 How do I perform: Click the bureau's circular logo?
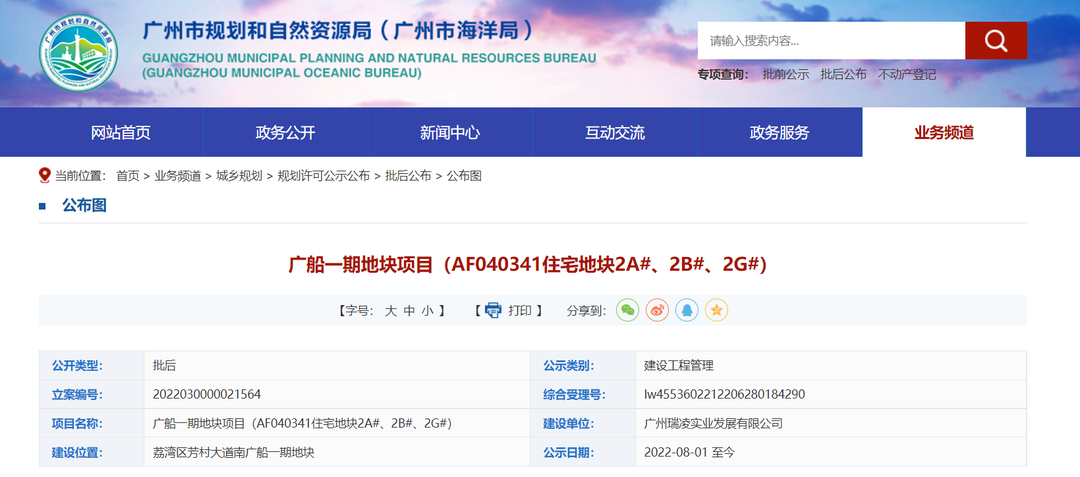(78, 52)
